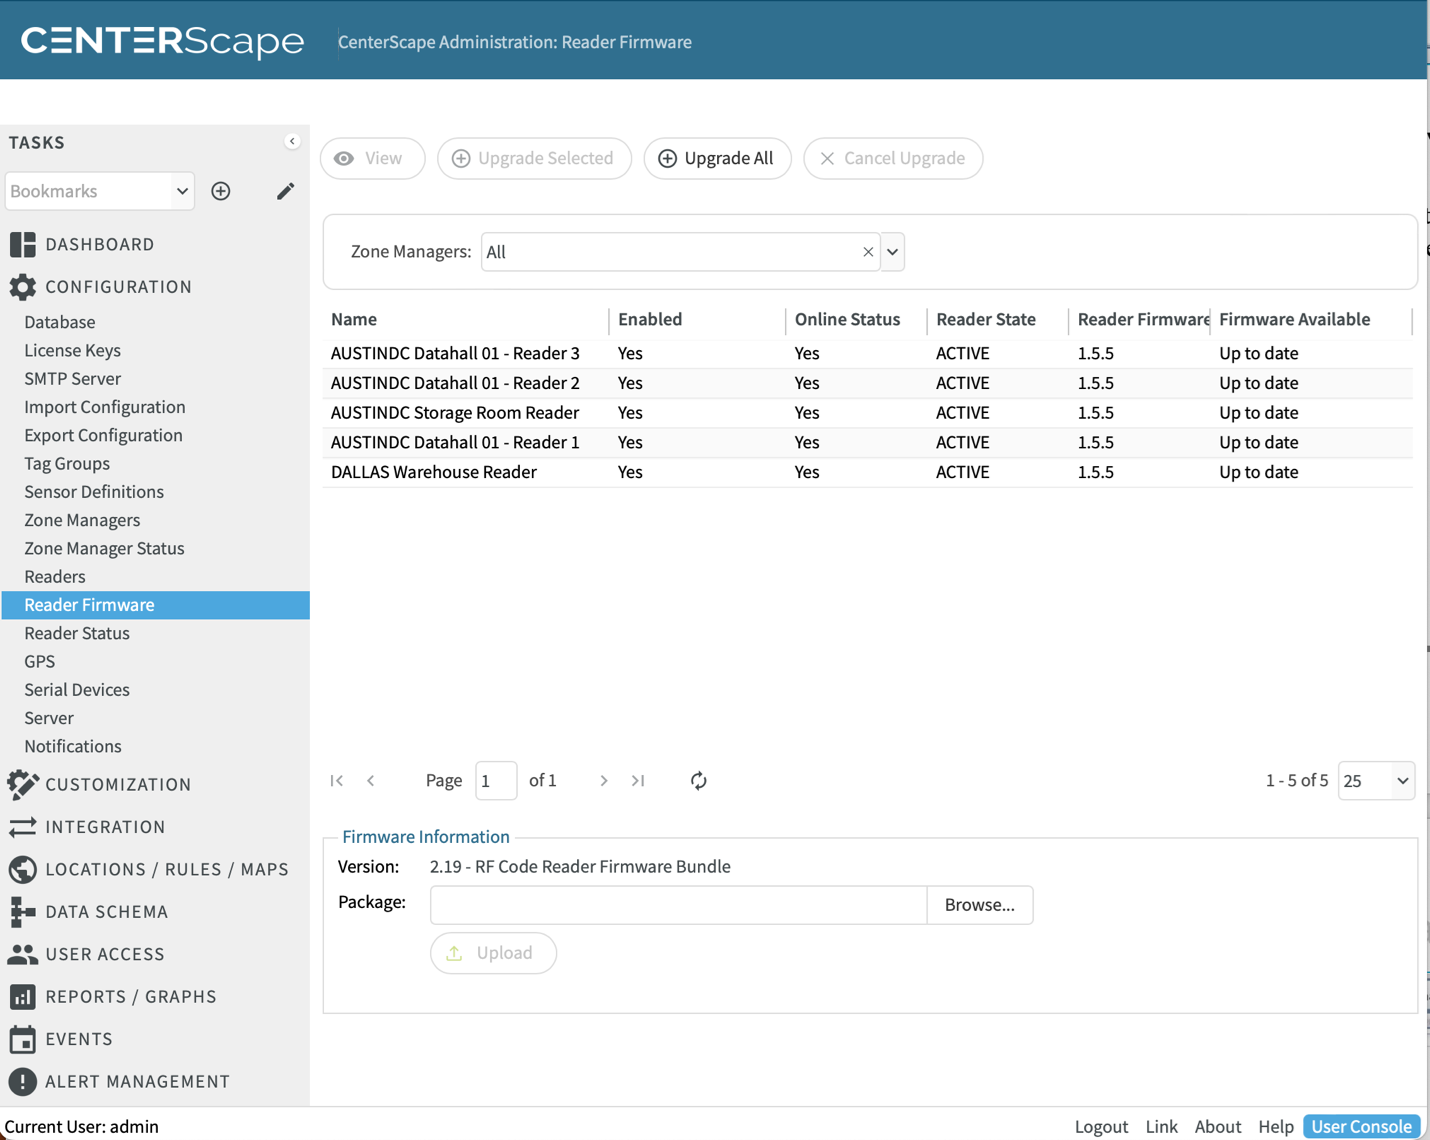This screenshot has height=1140, width=1430.
Task: Select Zone Managers in the Configuration menu
Action: (82, 520)
